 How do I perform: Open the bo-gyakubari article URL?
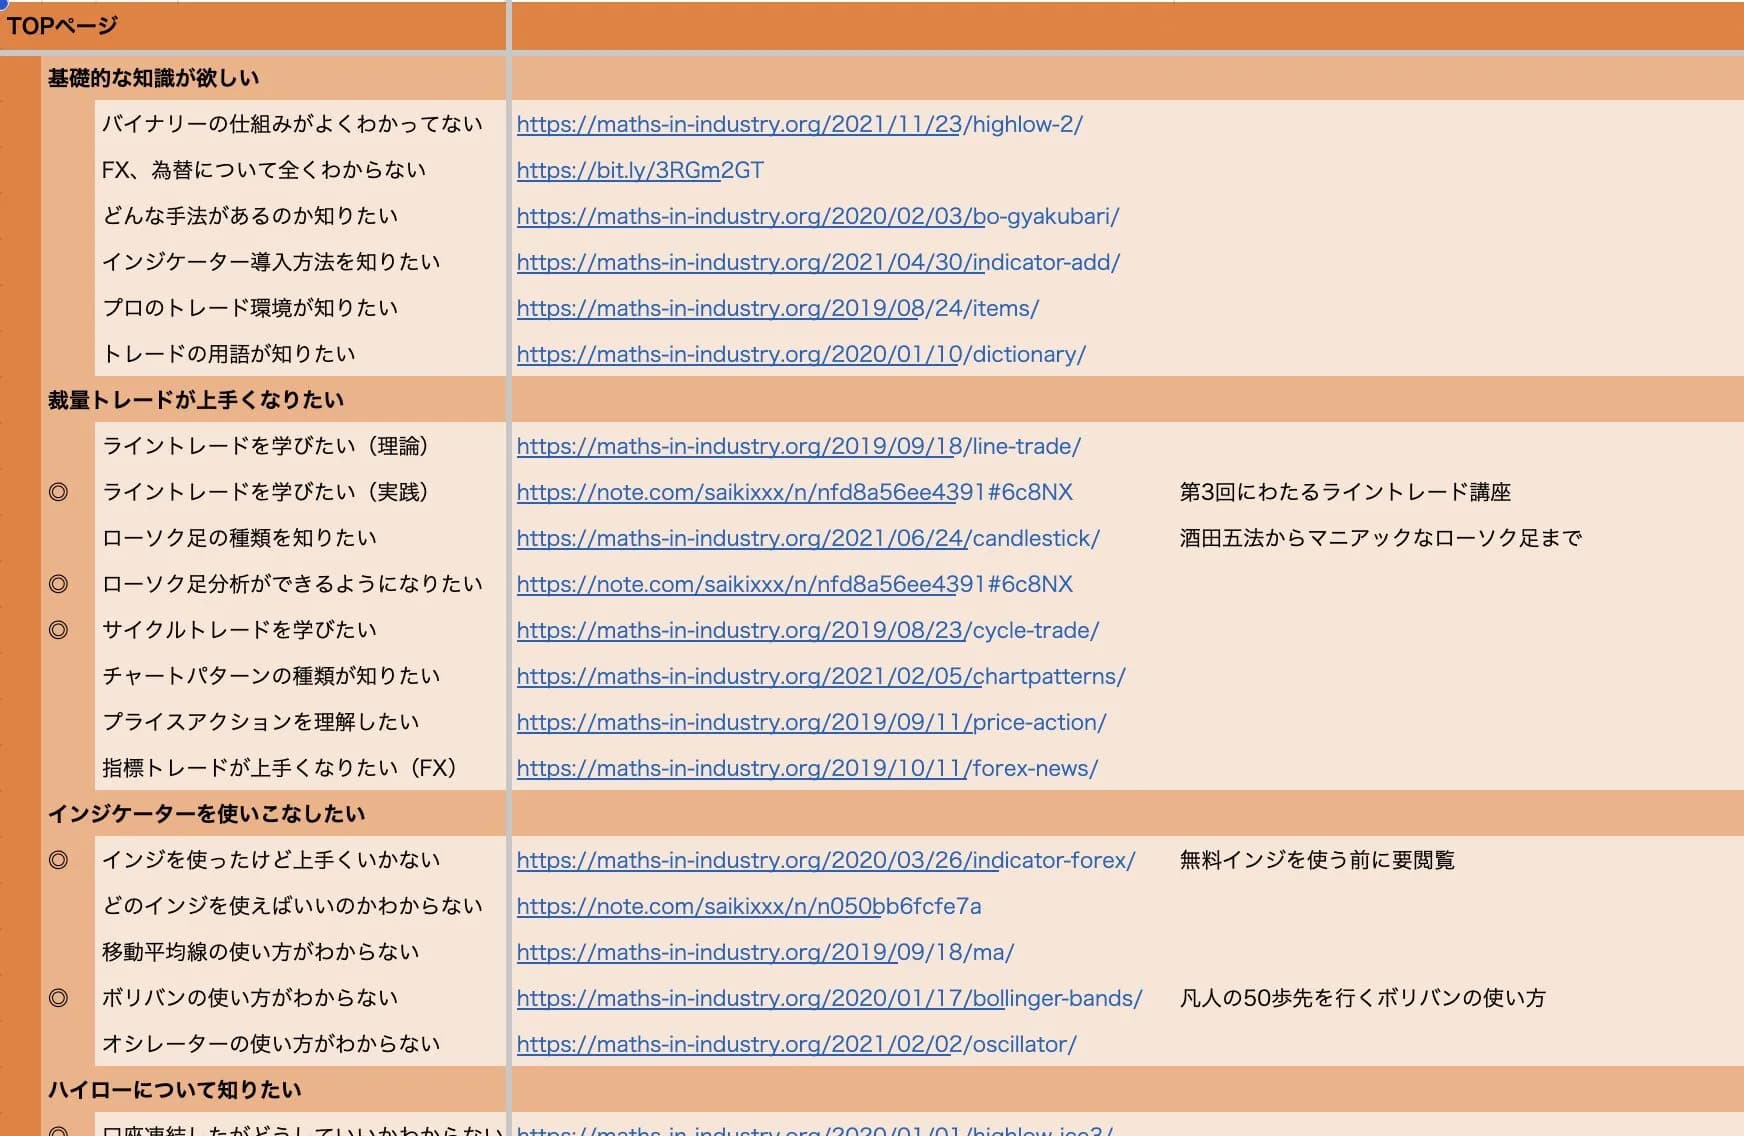click(817, 217)
